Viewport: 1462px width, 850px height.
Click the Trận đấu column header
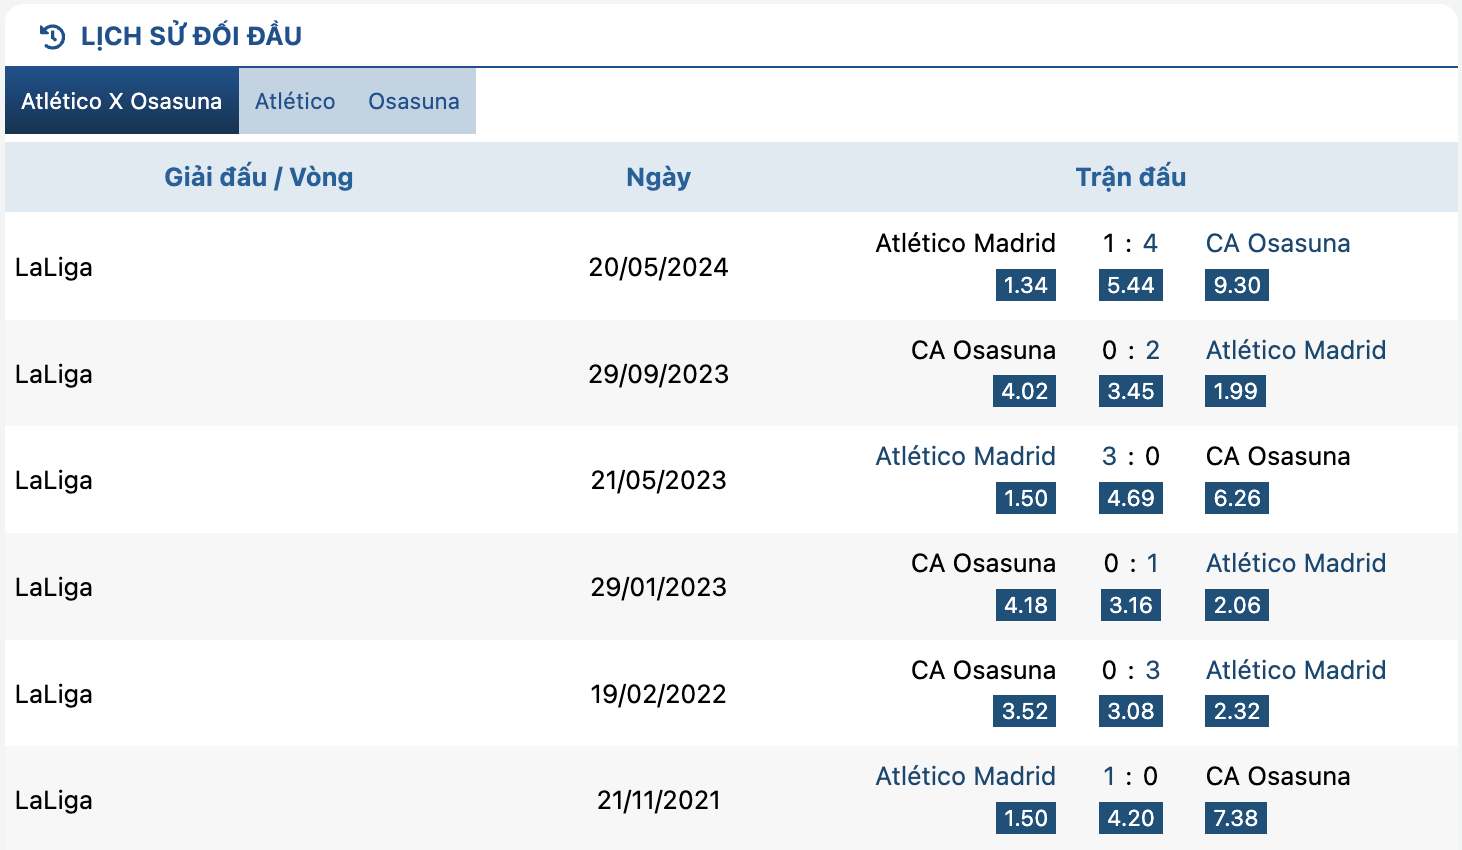pos(1131,177)
